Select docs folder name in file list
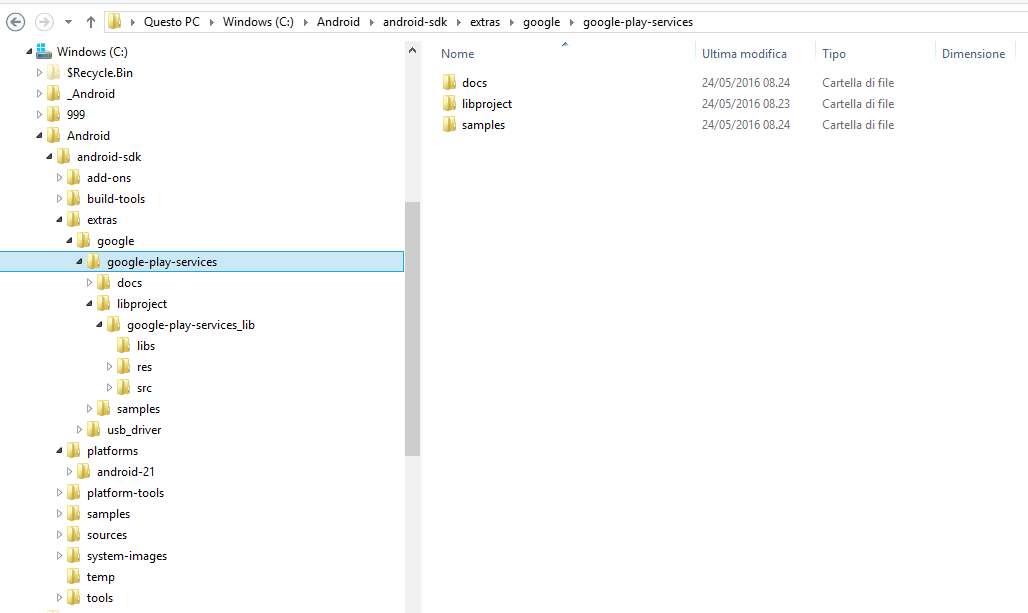 click(475, 83)
